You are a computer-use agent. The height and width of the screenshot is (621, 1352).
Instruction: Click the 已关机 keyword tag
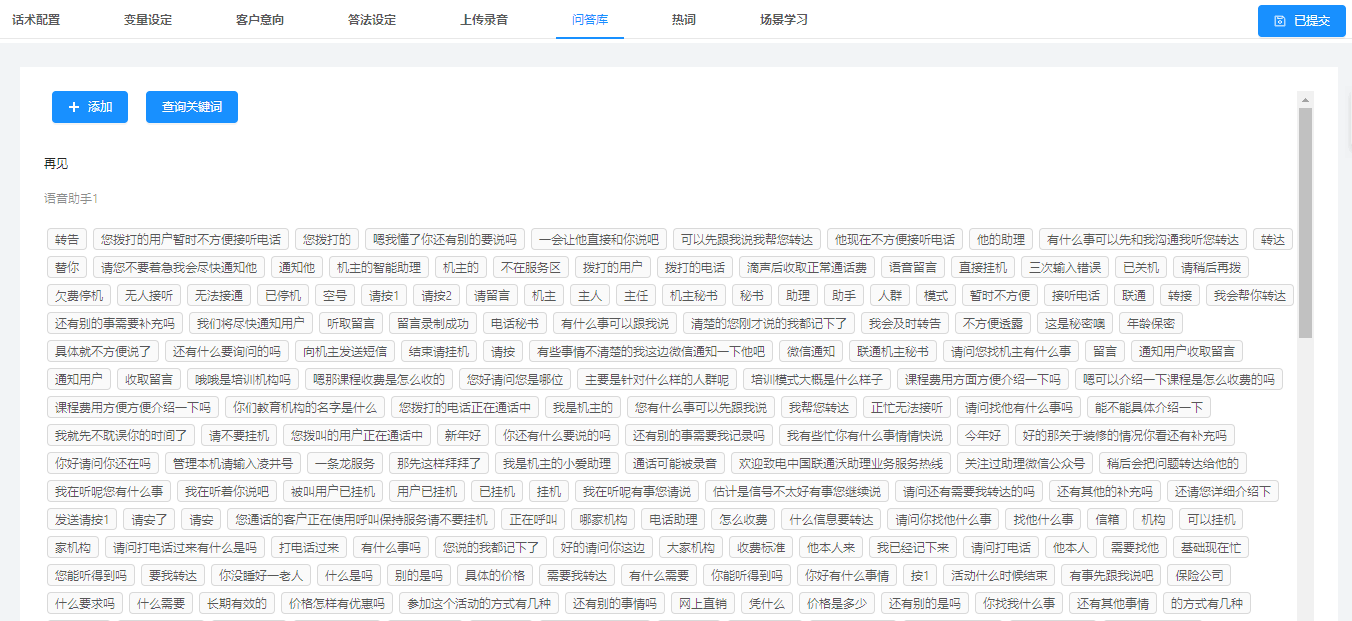click(x=1140, y=268)
